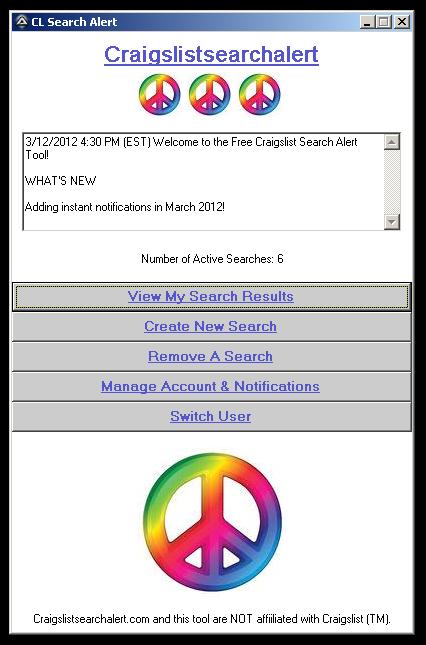426x645 pixels.
Task: Select Remove A Search
Action: tap(211, 356)
